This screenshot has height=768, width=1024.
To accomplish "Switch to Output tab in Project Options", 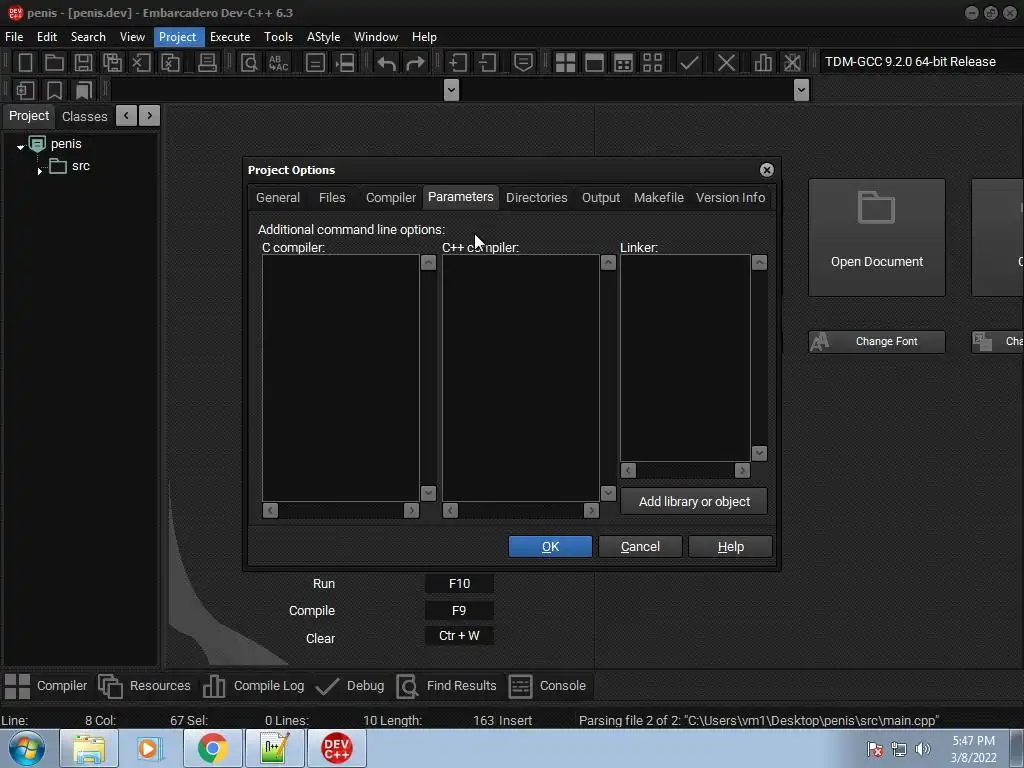I will [601, 197].
